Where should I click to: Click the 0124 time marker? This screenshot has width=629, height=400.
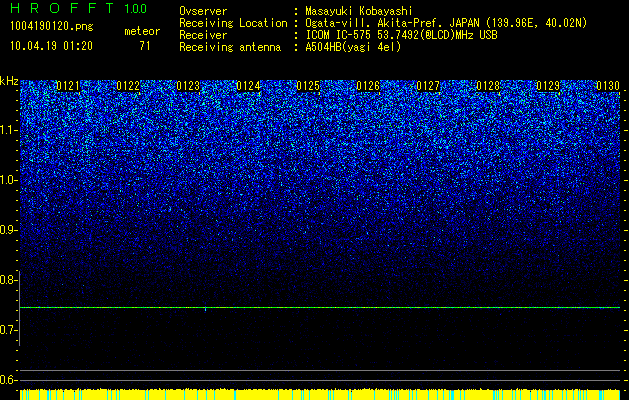point(248,86)
